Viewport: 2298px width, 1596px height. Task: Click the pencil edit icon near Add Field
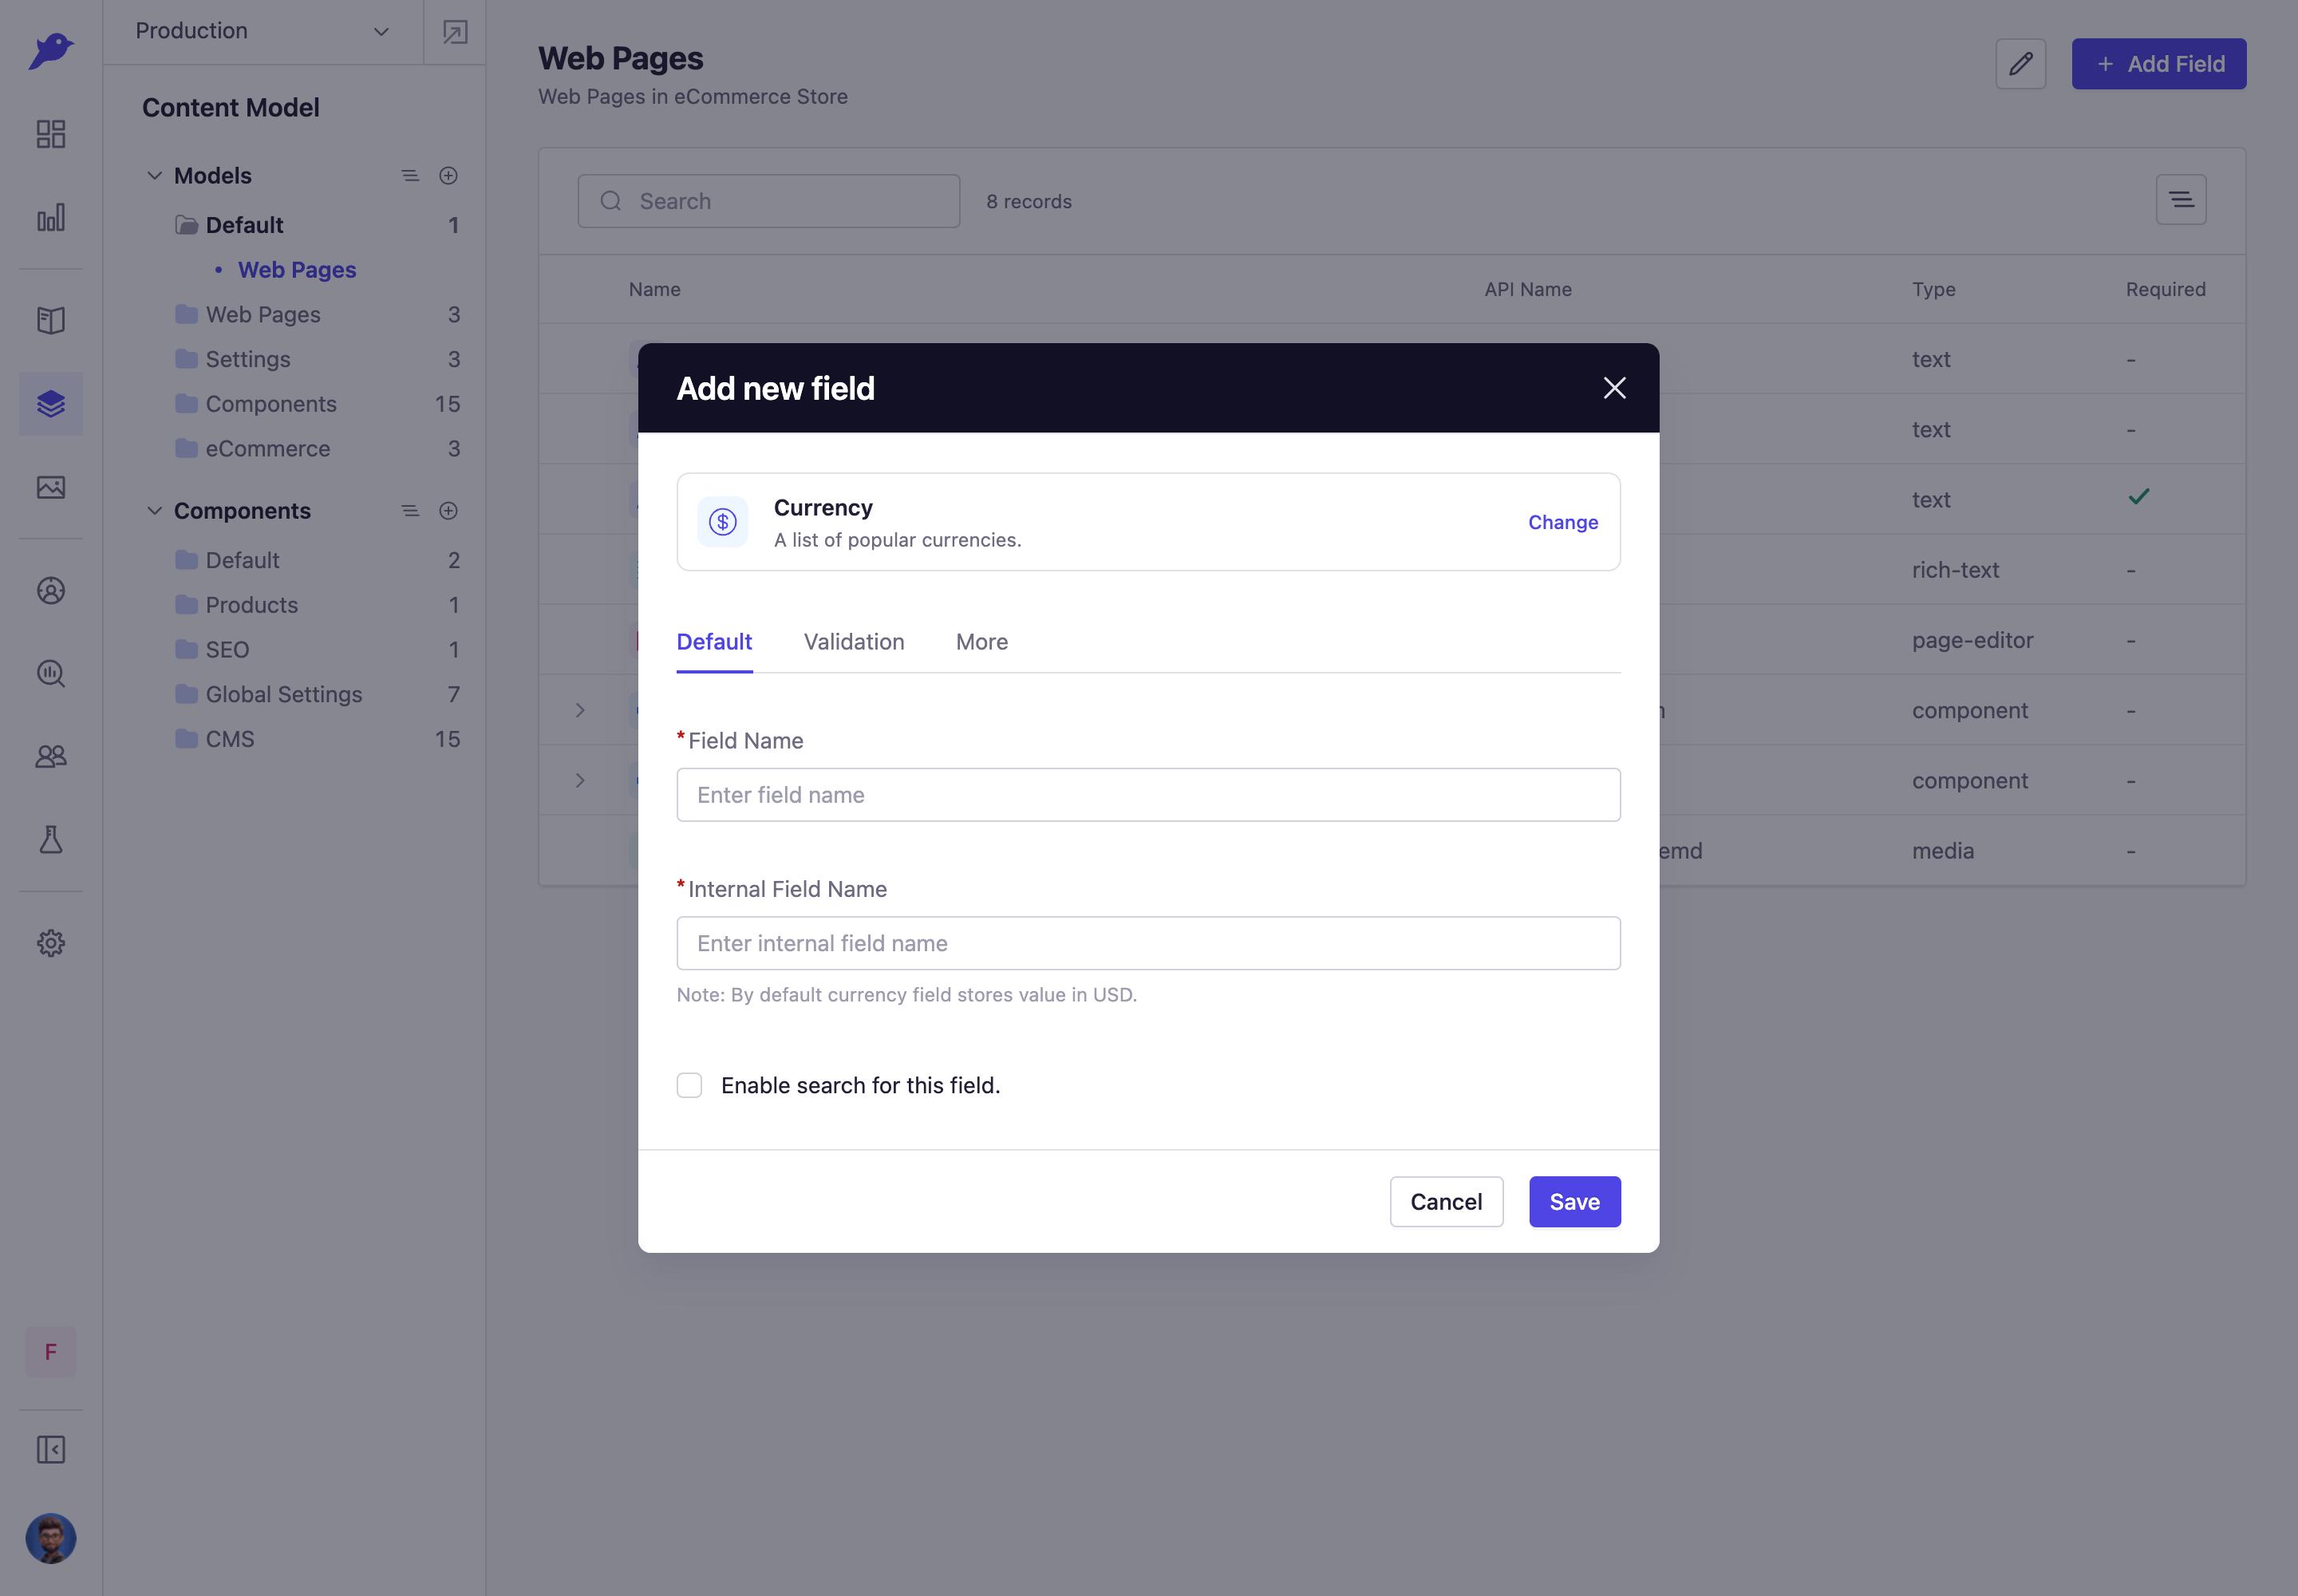(x=2021, y=64)
